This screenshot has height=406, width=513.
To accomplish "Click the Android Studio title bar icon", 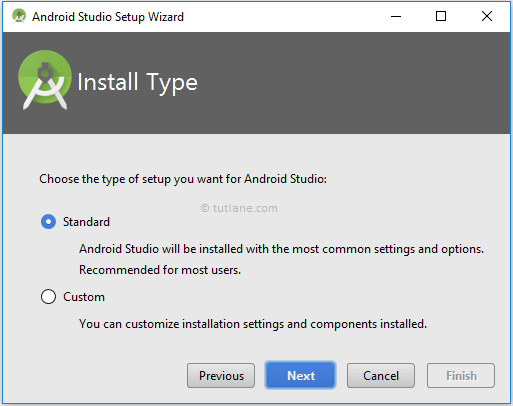I will (x=19, y=16).
